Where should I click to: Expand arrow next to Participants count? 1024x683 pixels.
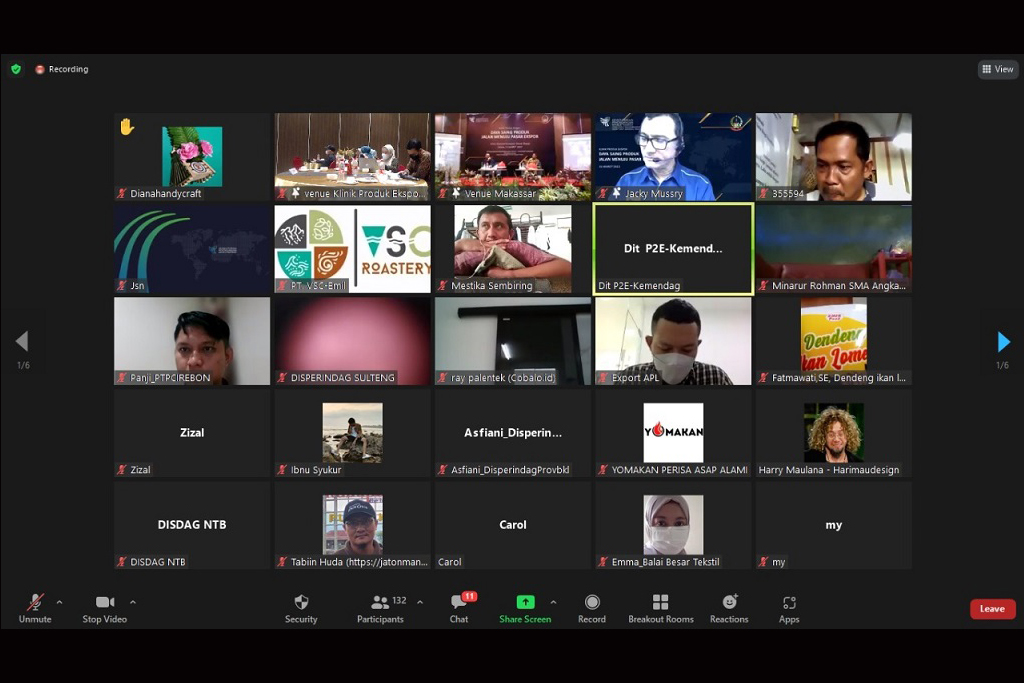tap(419, 602)
